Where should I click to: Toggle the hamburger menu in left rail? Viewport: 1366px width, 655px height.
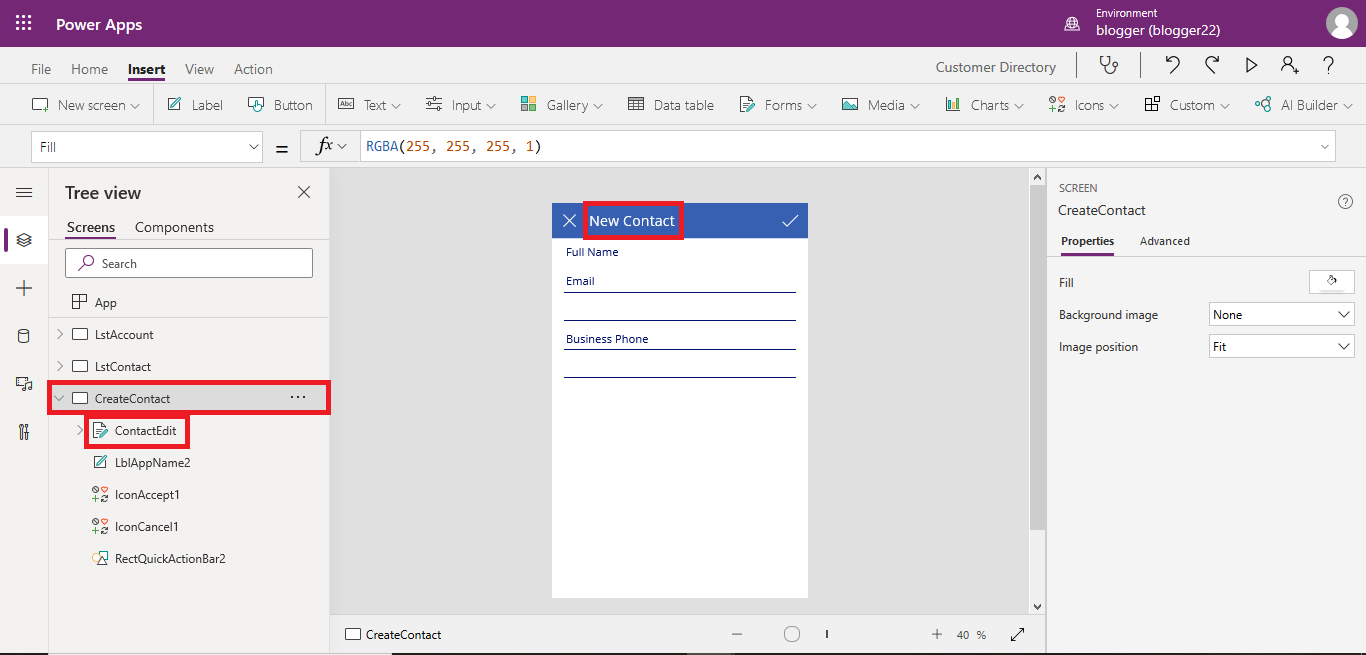tap(24, 193)
